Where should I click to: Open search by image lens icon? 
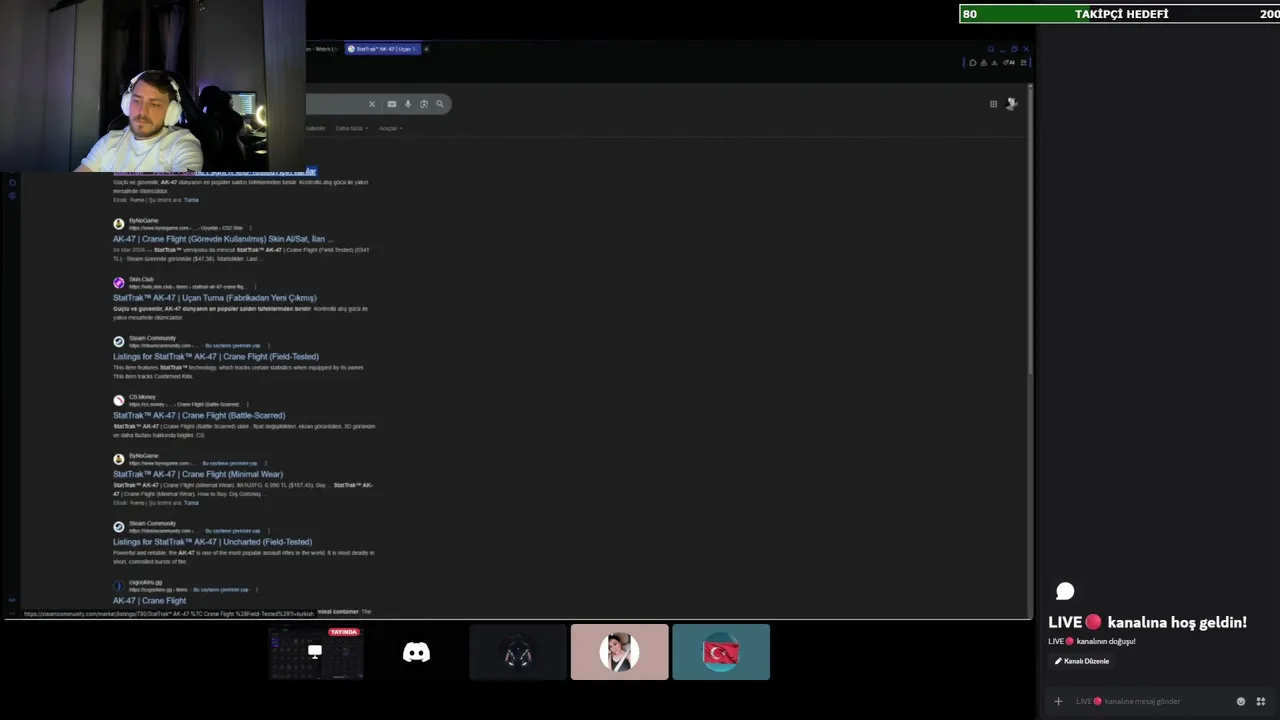pos(424,104)
